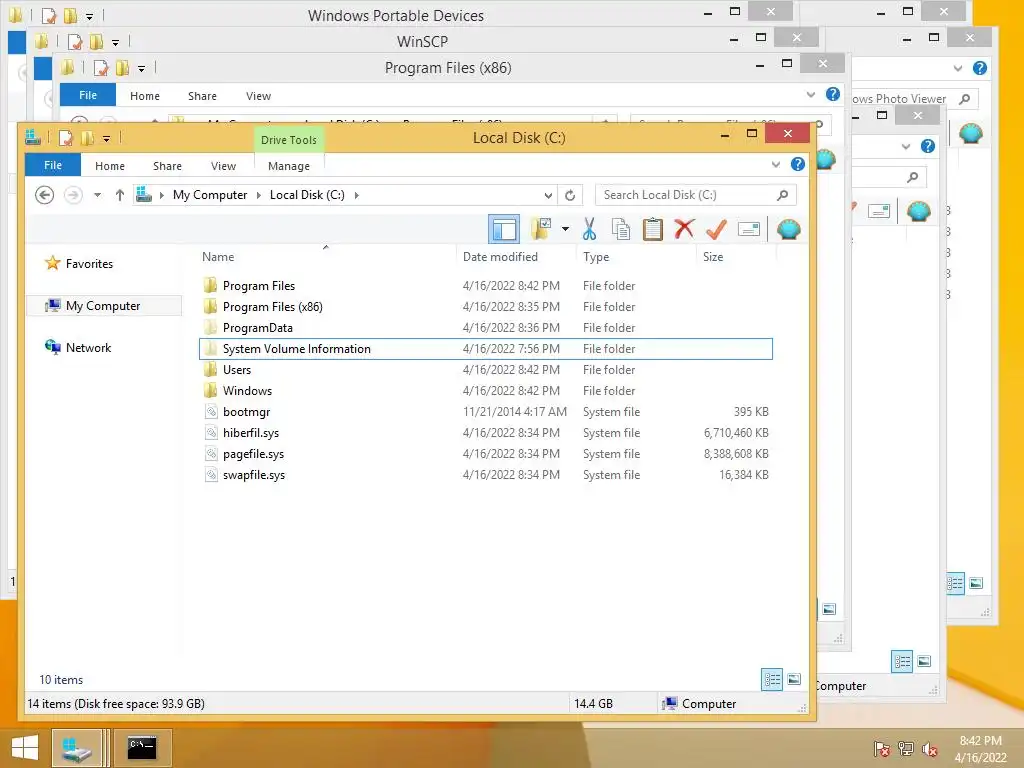Screen dimensions: 1024x768
Task: Open the recent locations dropdown arrow
Action: click(x=97, y=195)
